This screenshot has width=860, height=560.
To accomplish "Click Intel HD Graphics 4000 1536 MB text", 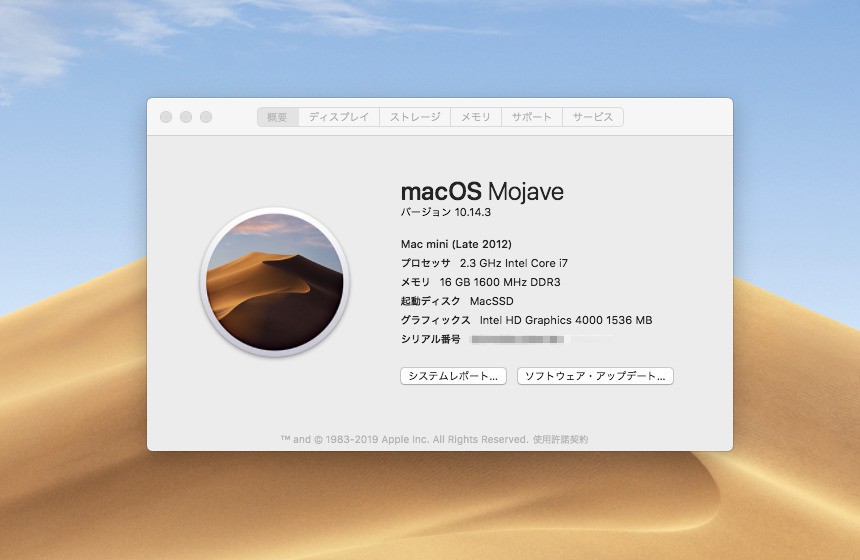I will [x=566, y=320].
